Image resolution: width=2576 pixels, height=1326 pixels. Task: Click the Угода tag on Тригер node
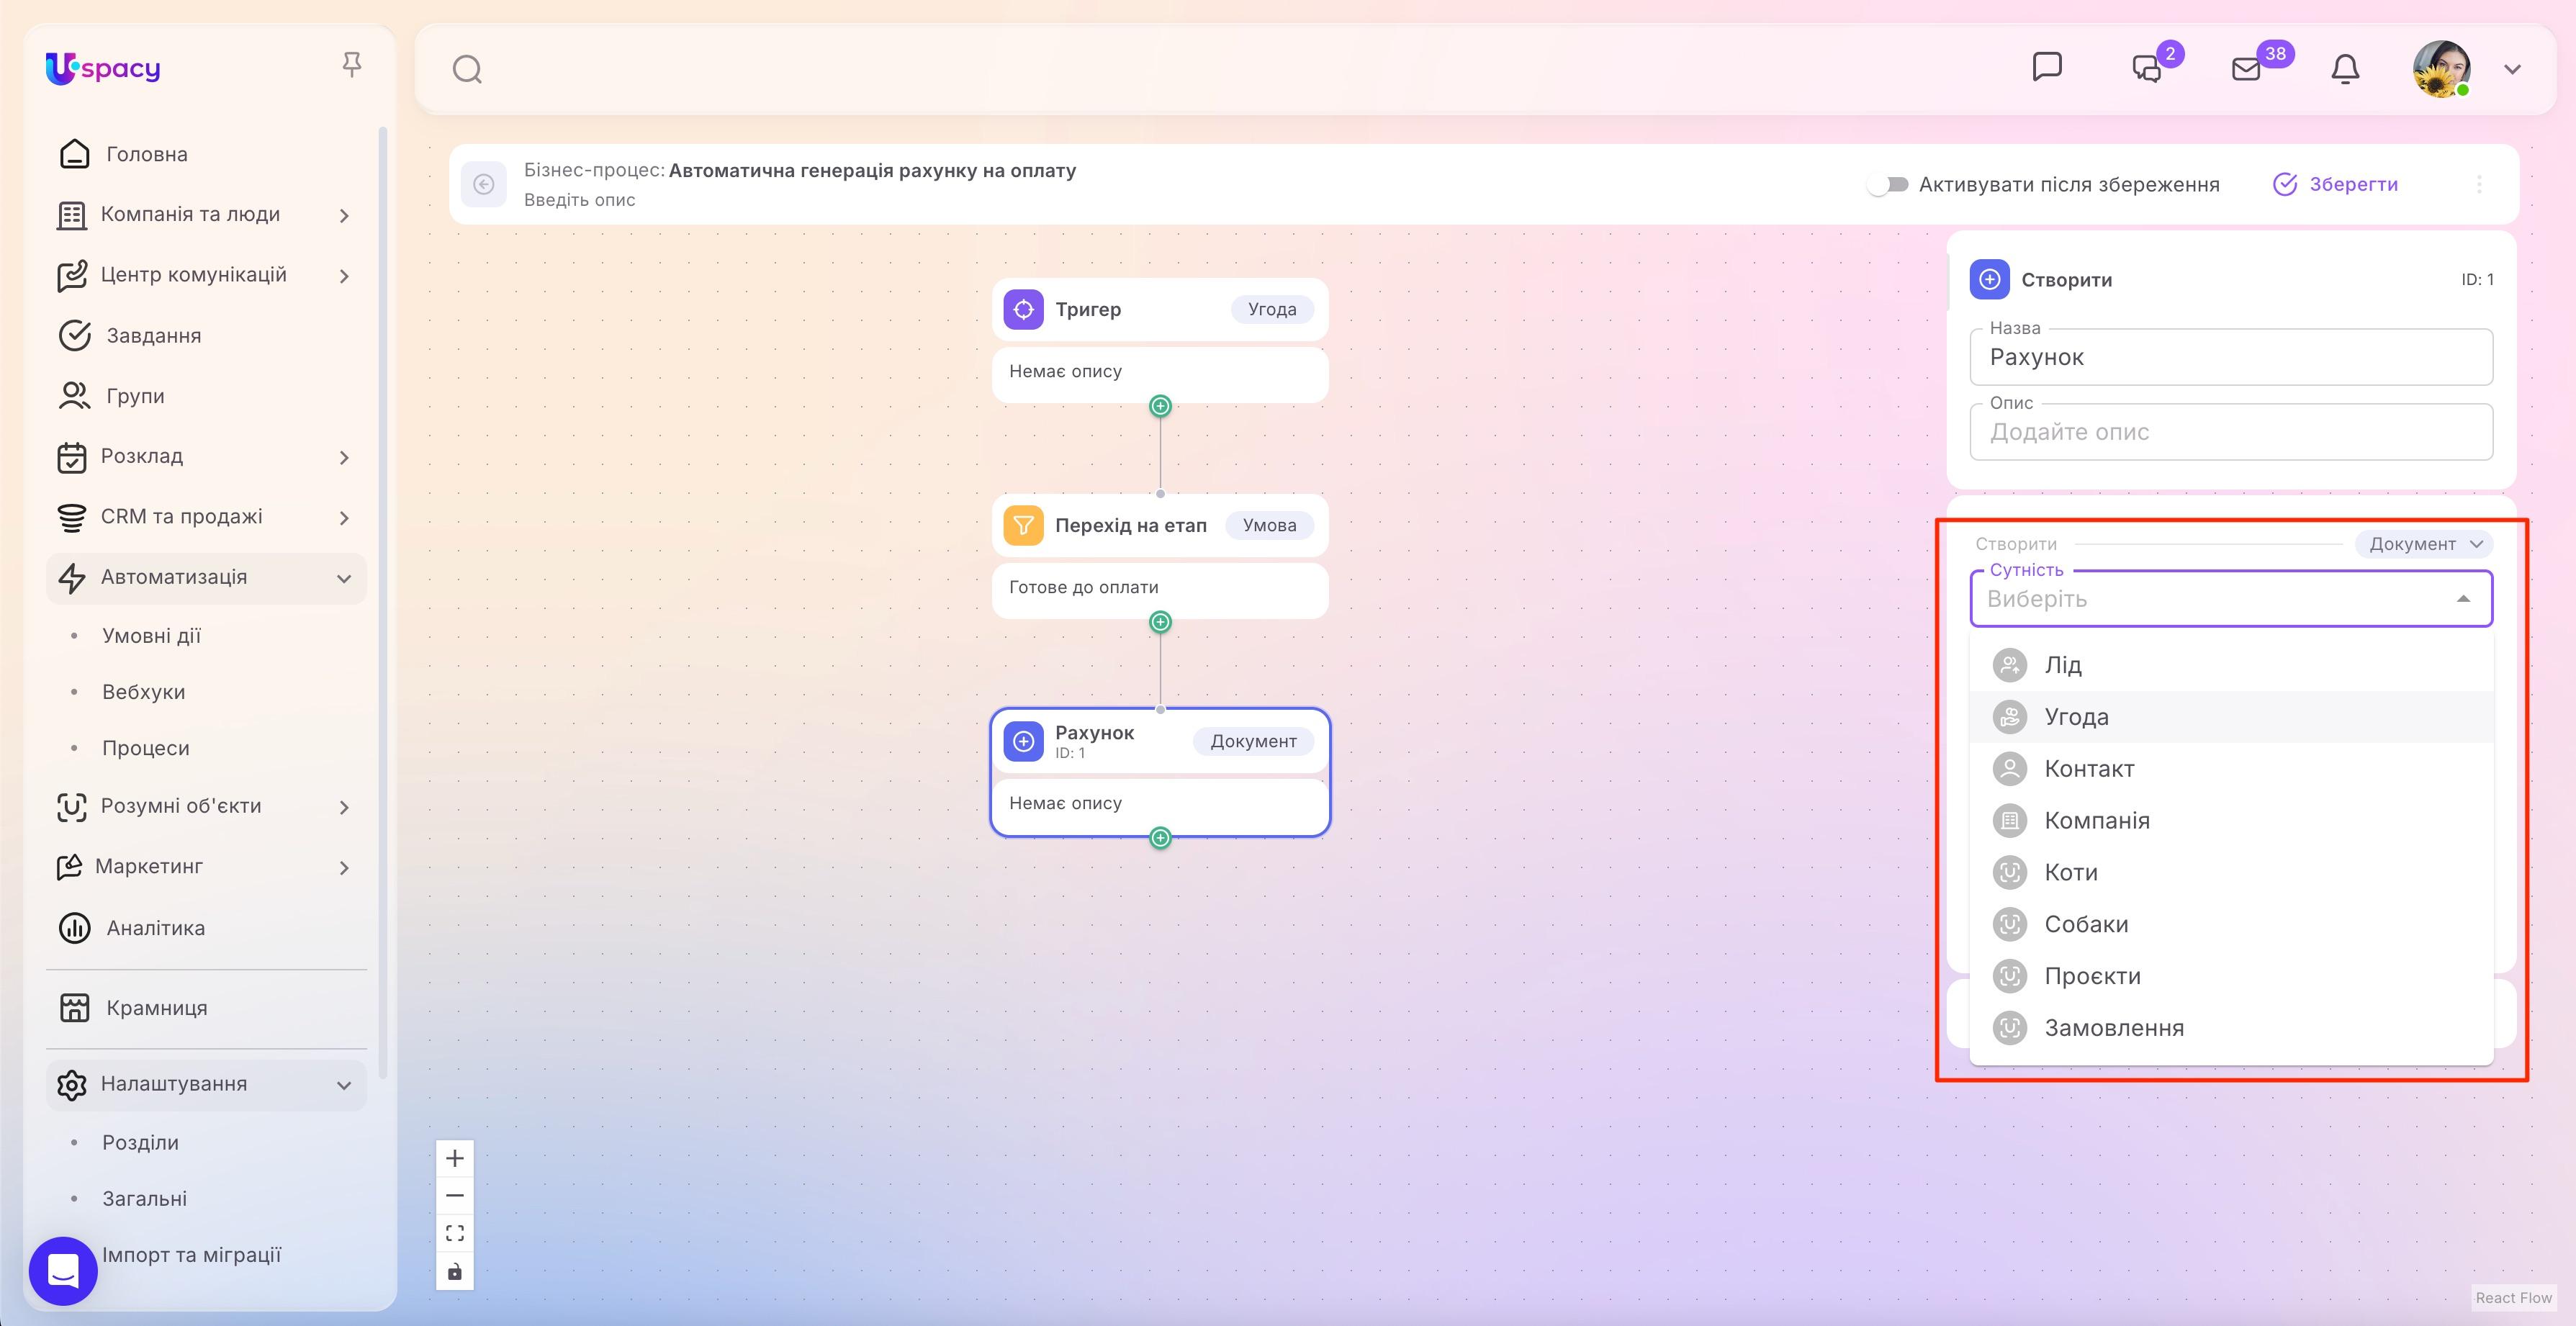click(1272, 309)
